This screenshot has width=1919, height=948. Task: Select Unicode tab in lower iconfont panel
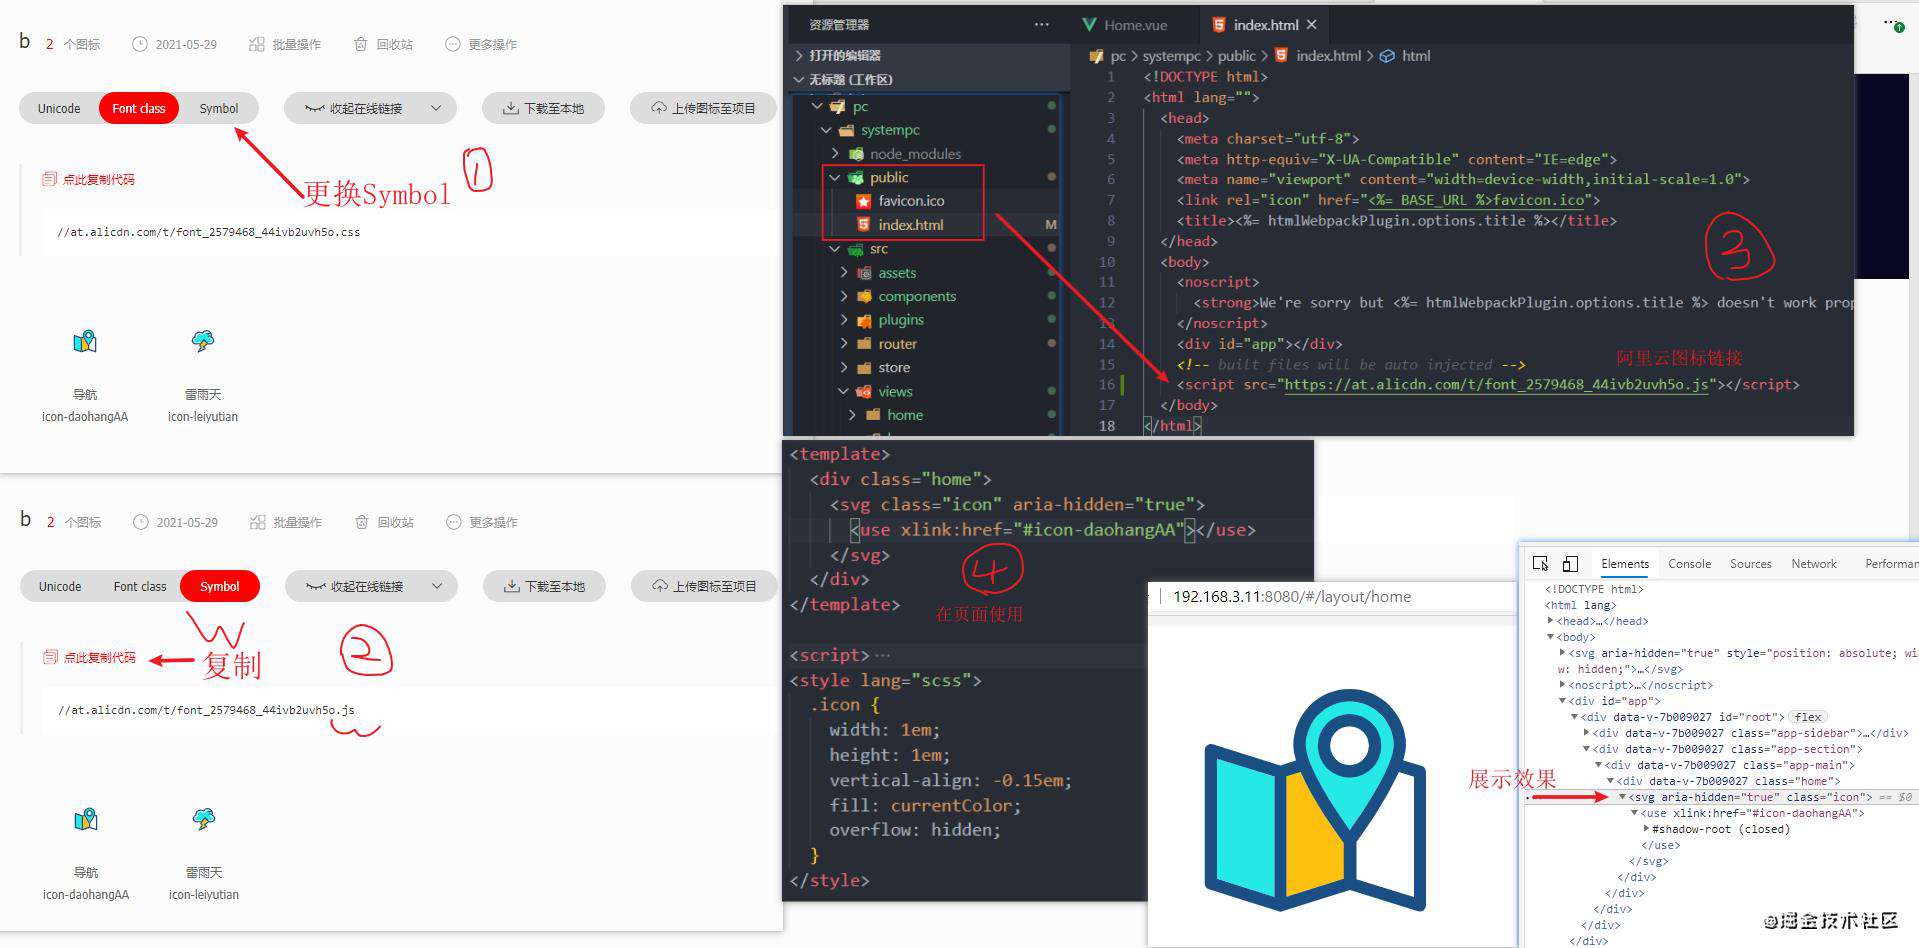point(60,586)
